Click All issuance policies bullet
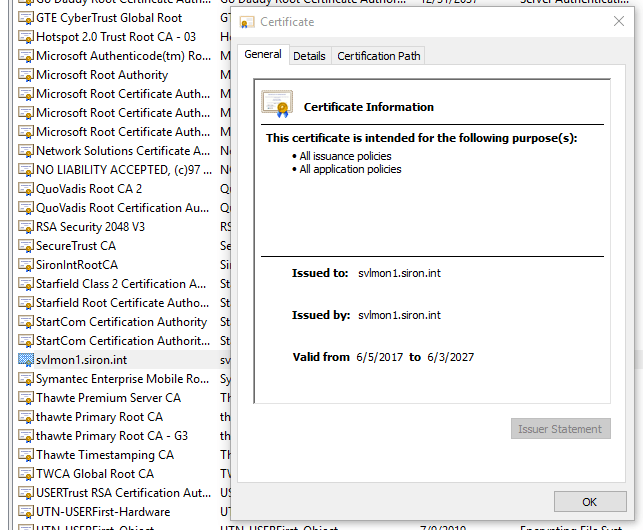Screen dimensions: 643x530 pos(342,156)
